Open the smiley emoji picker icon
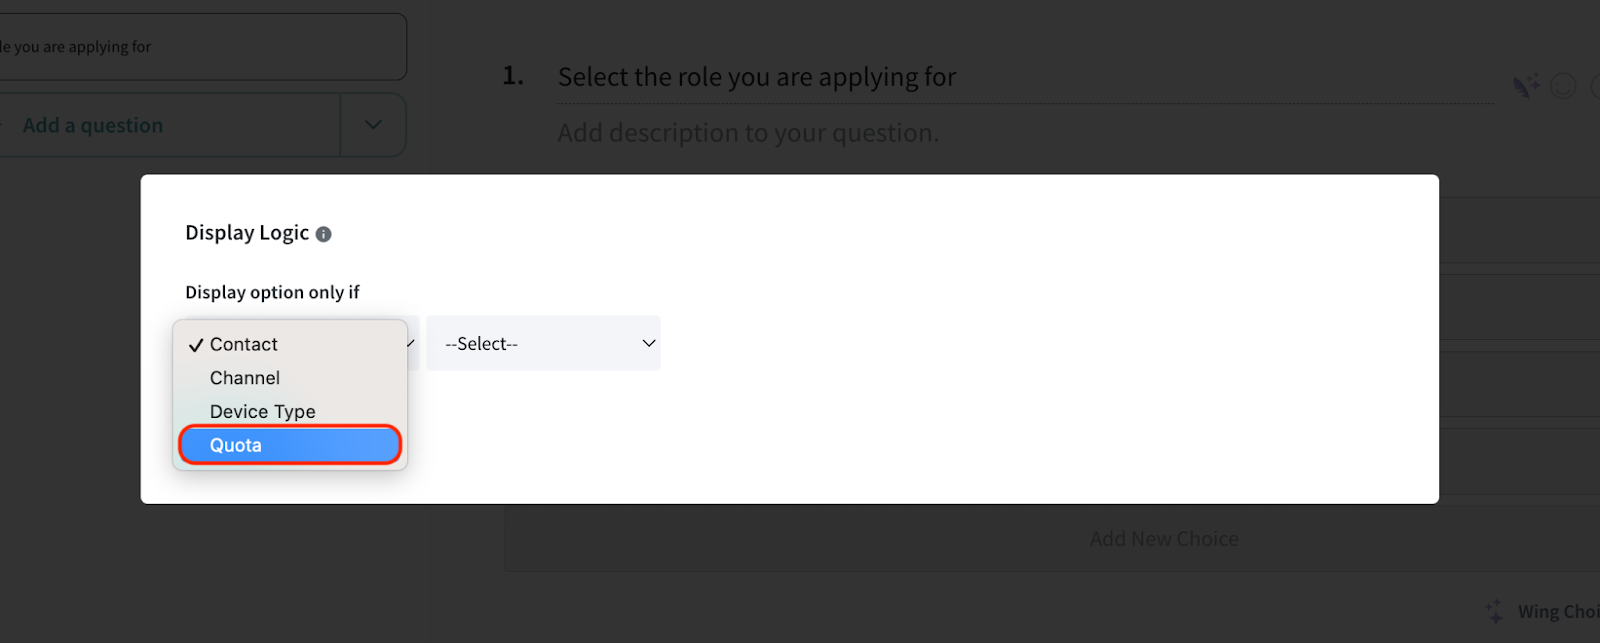This screenshot has width=1600, height=643. 1563,87
